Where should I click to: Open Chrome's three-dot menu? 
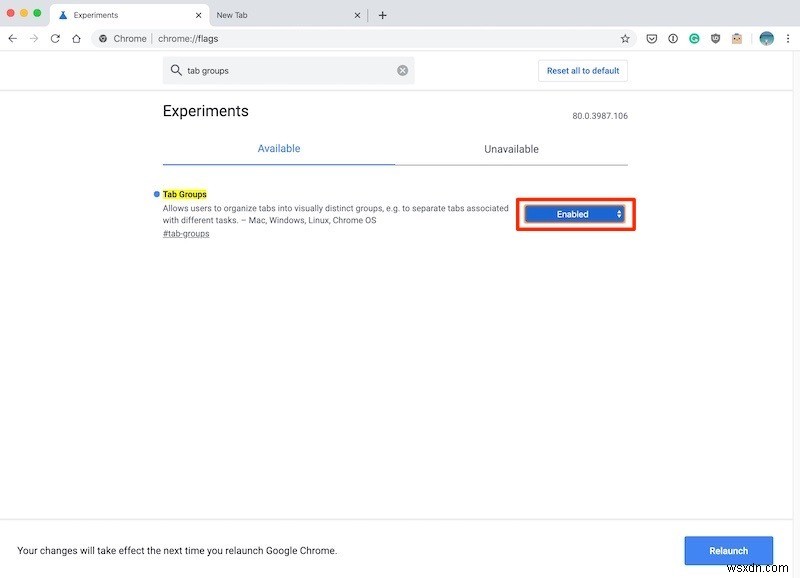[787, 38]
